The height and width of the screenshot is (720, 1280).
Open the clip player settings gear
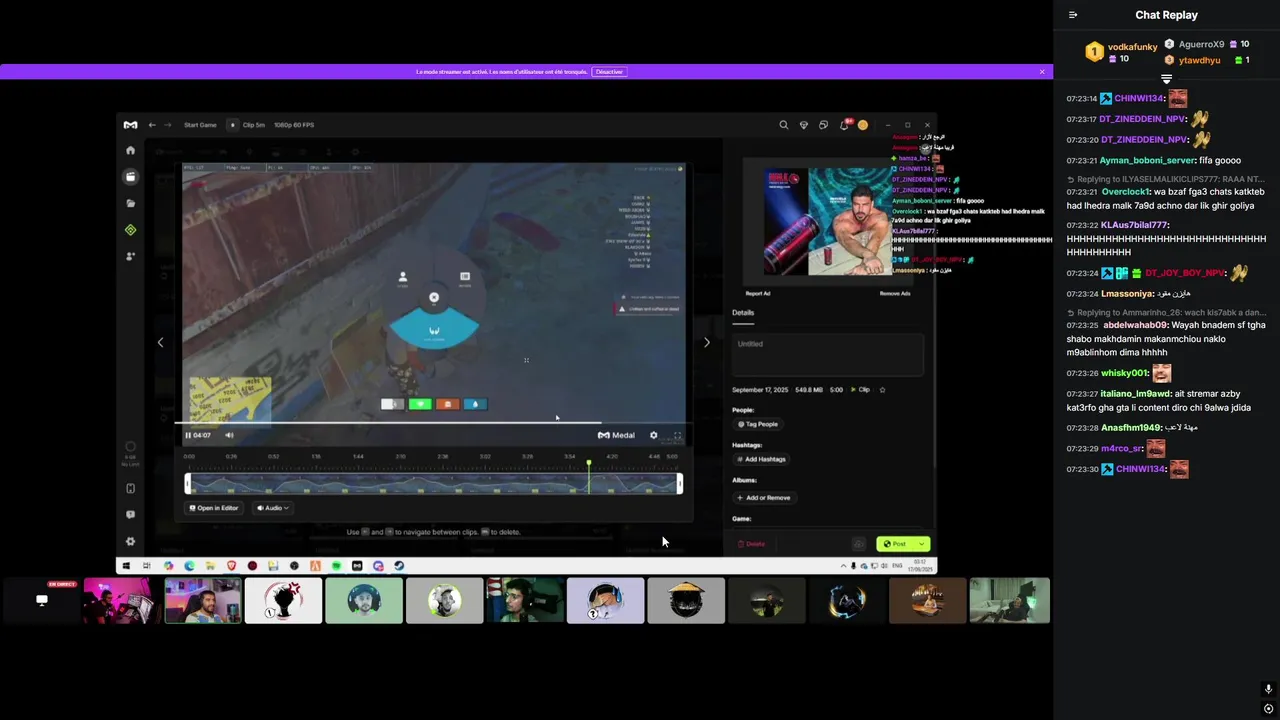(654, 435)
